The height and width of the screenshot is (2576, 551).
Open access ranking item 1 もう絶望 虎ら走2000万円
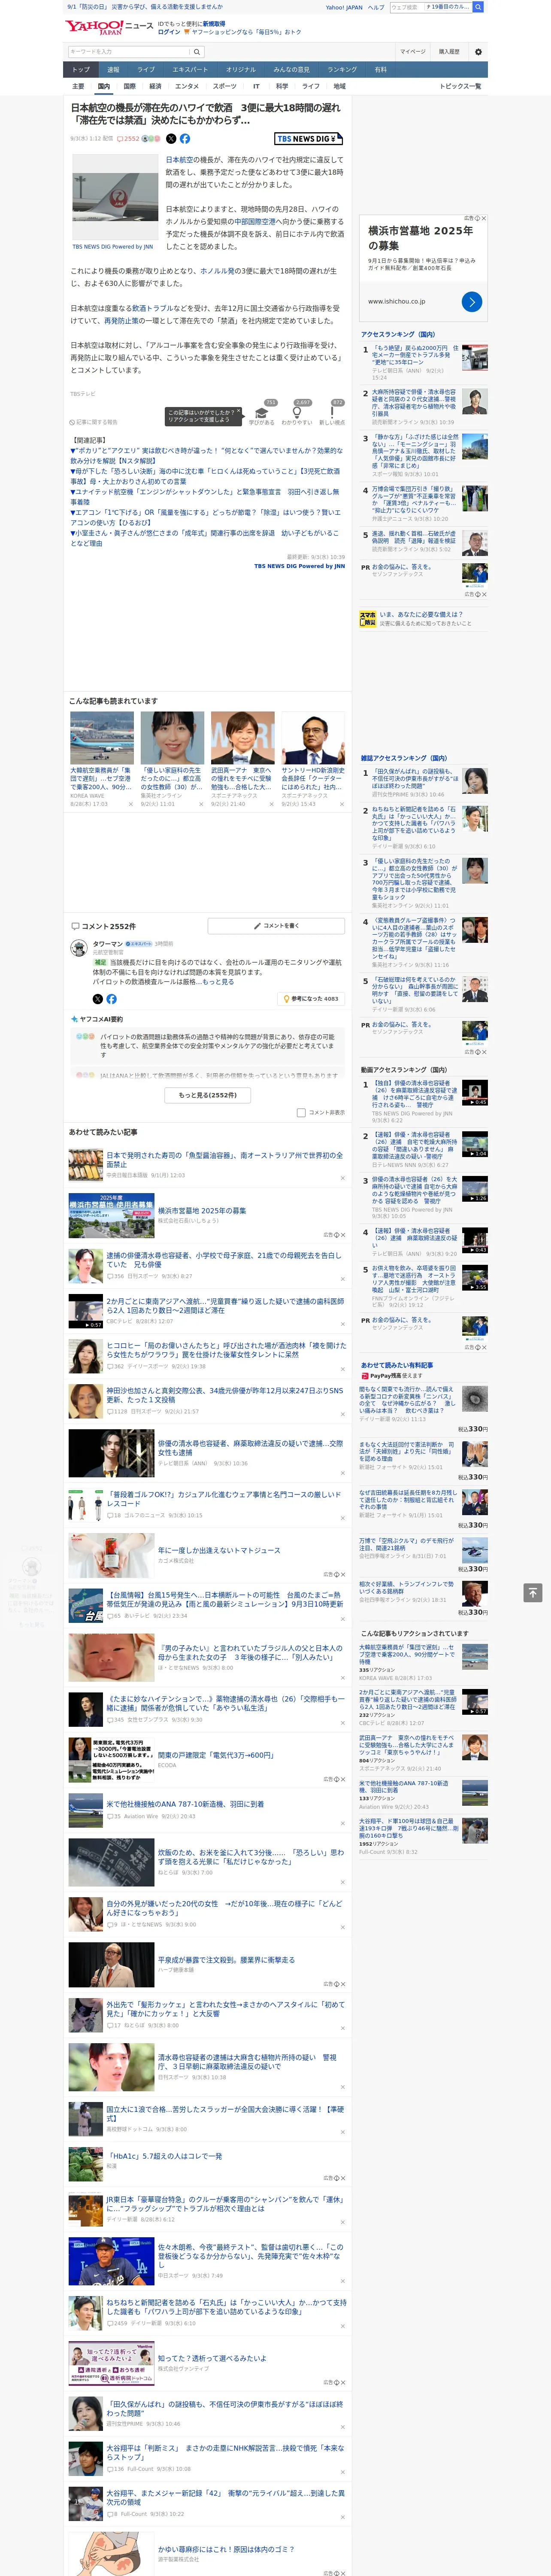tap(415, 356)
